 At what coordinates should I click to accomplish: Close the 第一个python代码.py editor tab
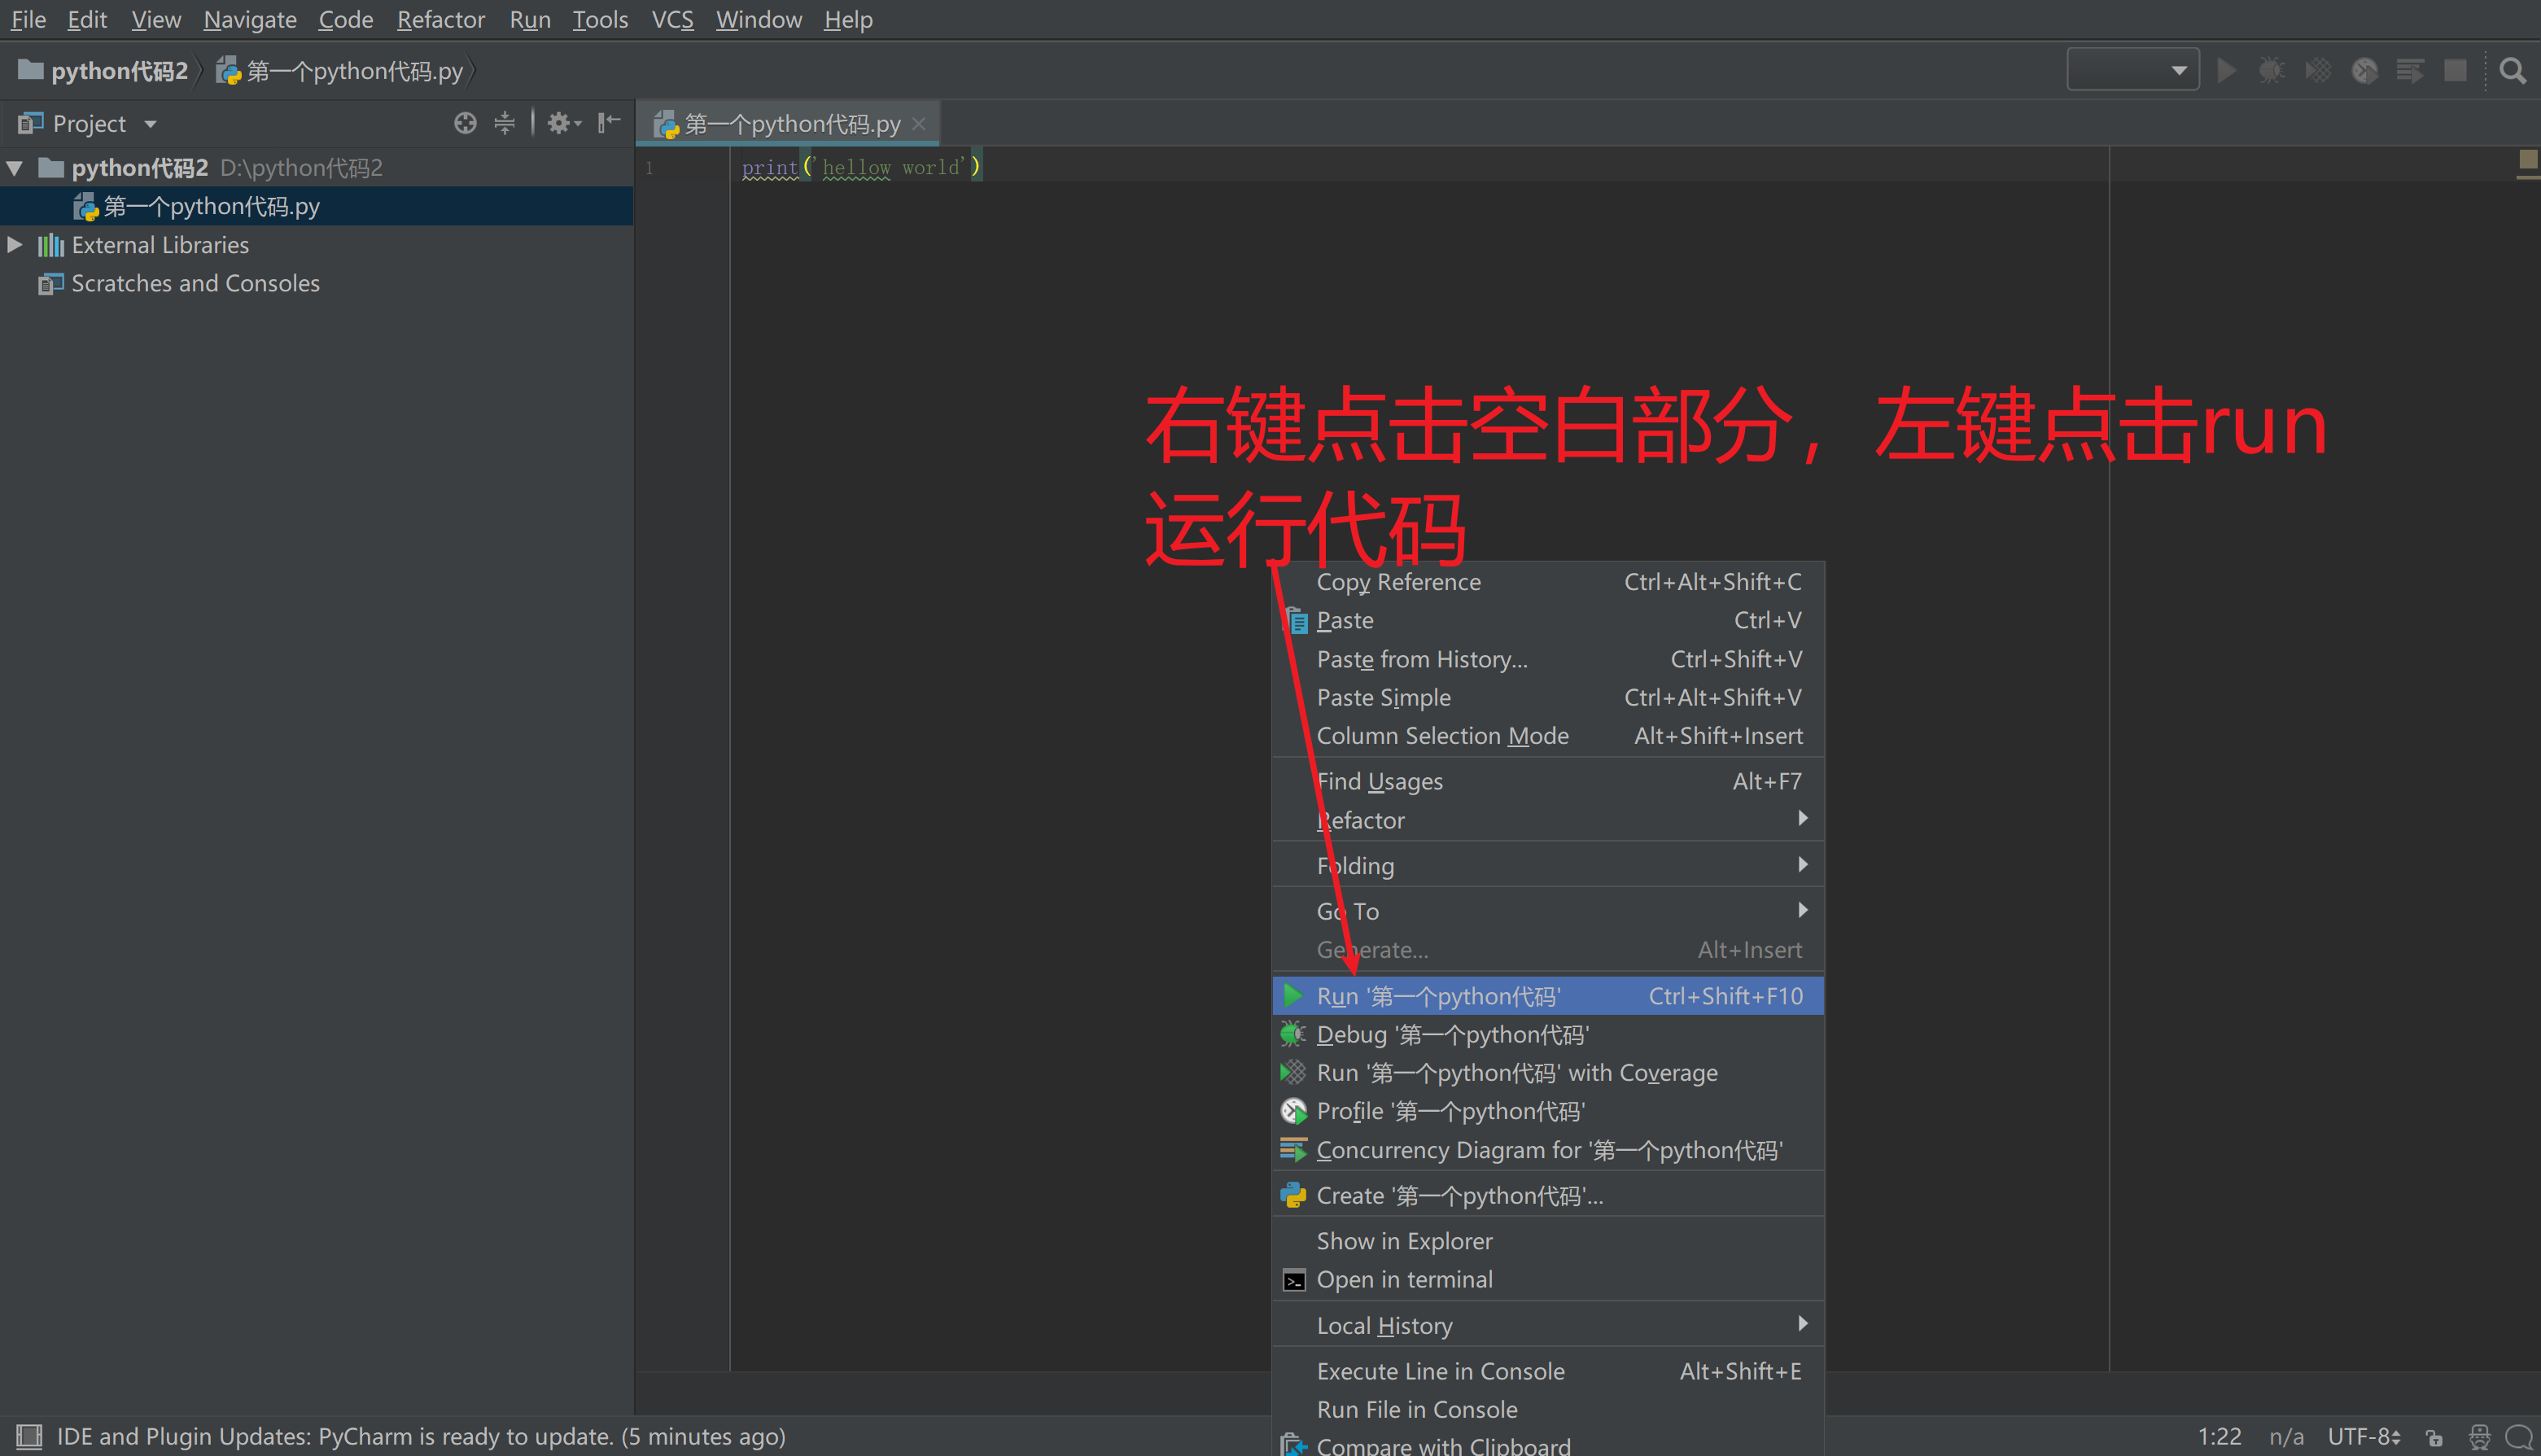[x=919, y=124]
